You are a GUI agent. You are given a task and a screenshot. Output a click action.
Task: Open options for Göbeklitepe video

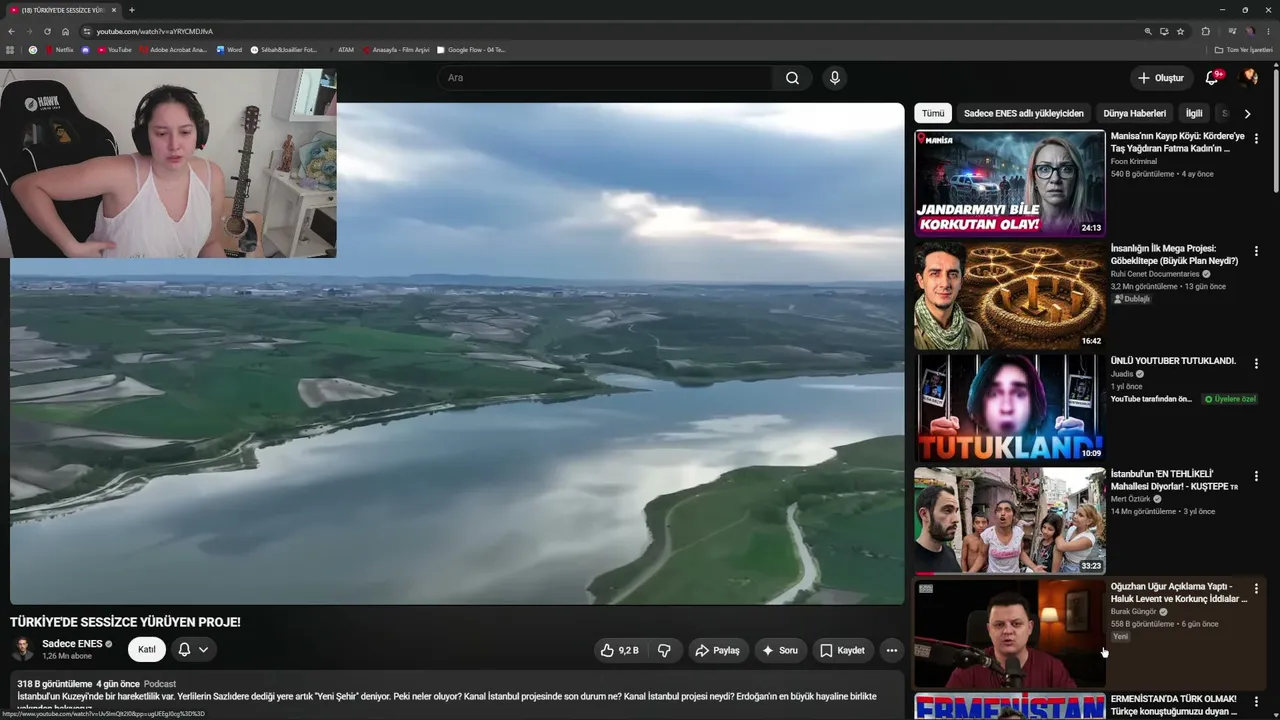[x=1256, y=251]
